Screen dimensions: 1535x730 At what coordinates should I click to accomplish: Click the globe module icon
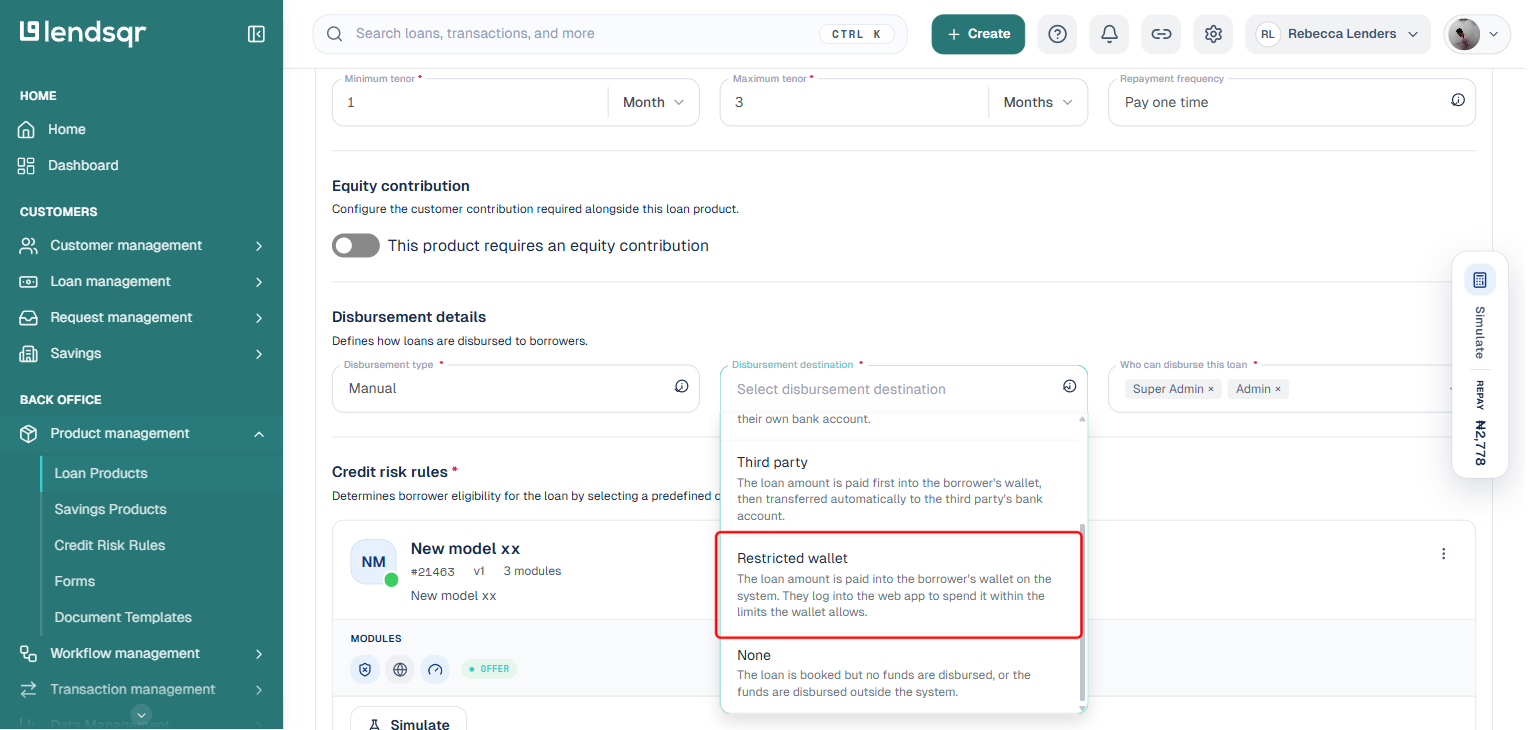tap(400, 669)
